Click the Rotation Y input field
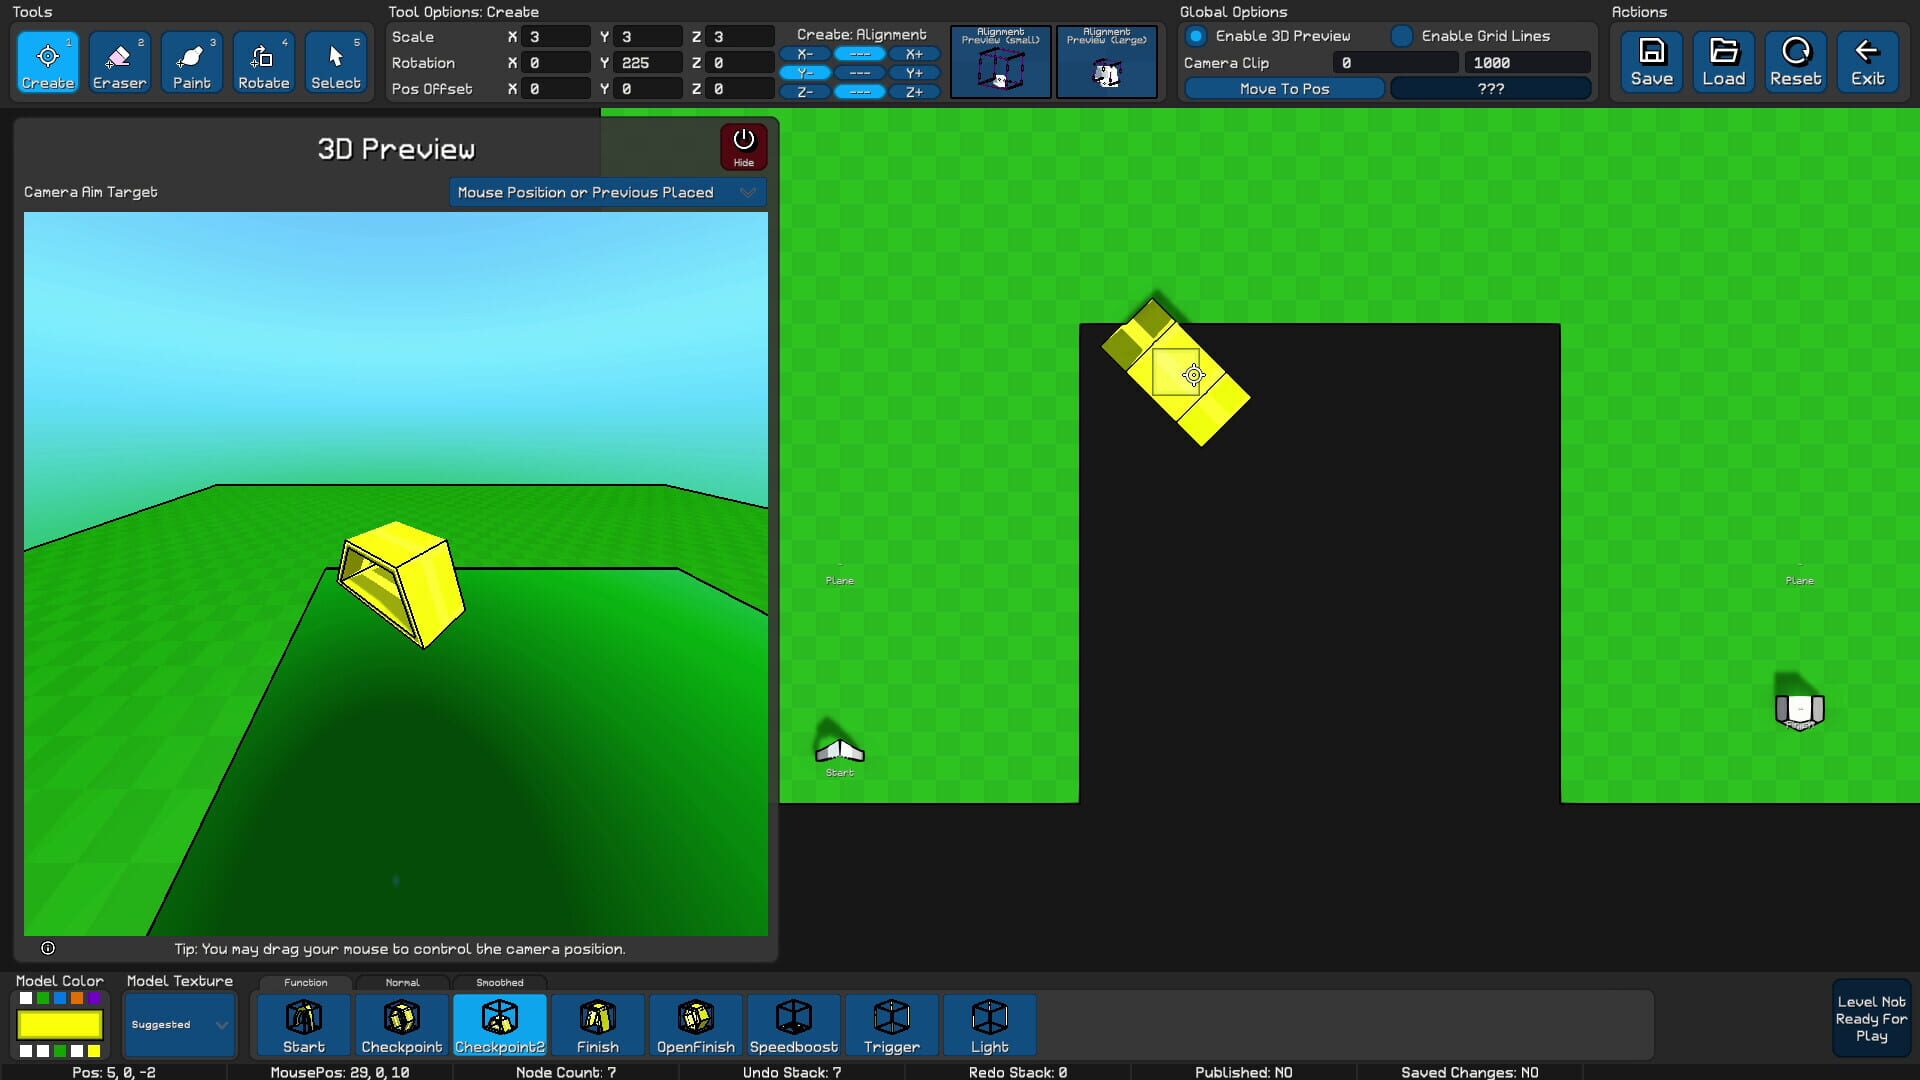The height and width of the screenshot is (1080, 1920). coord(646,63)
